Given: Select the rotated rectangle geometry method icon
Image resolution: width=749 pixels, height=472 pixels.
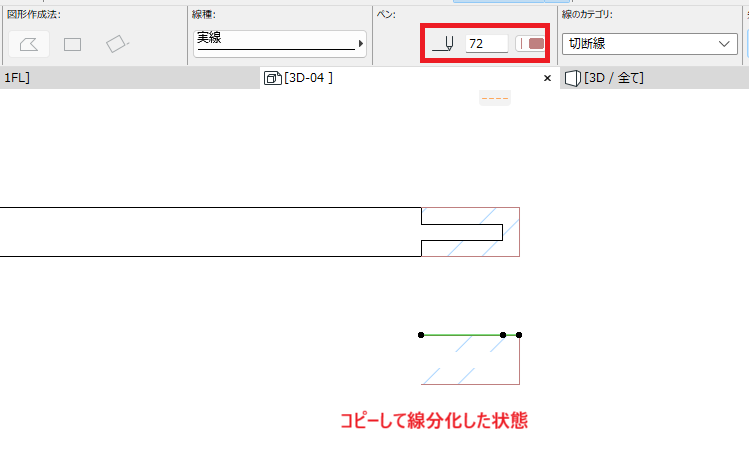Looking at the screenshot, I should click(x=117, y=44).
